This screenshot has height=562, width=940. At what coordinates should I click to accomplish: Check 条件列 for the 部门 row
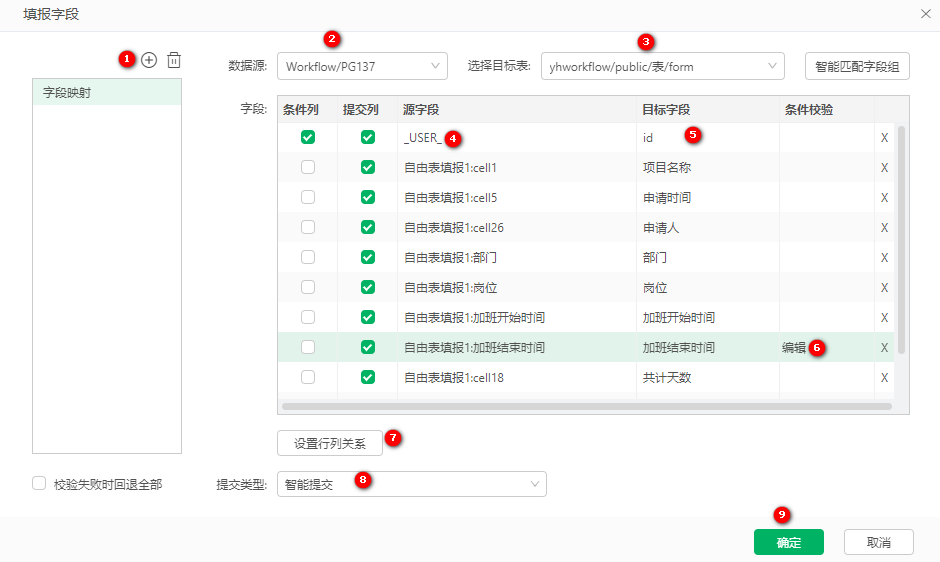308,257
